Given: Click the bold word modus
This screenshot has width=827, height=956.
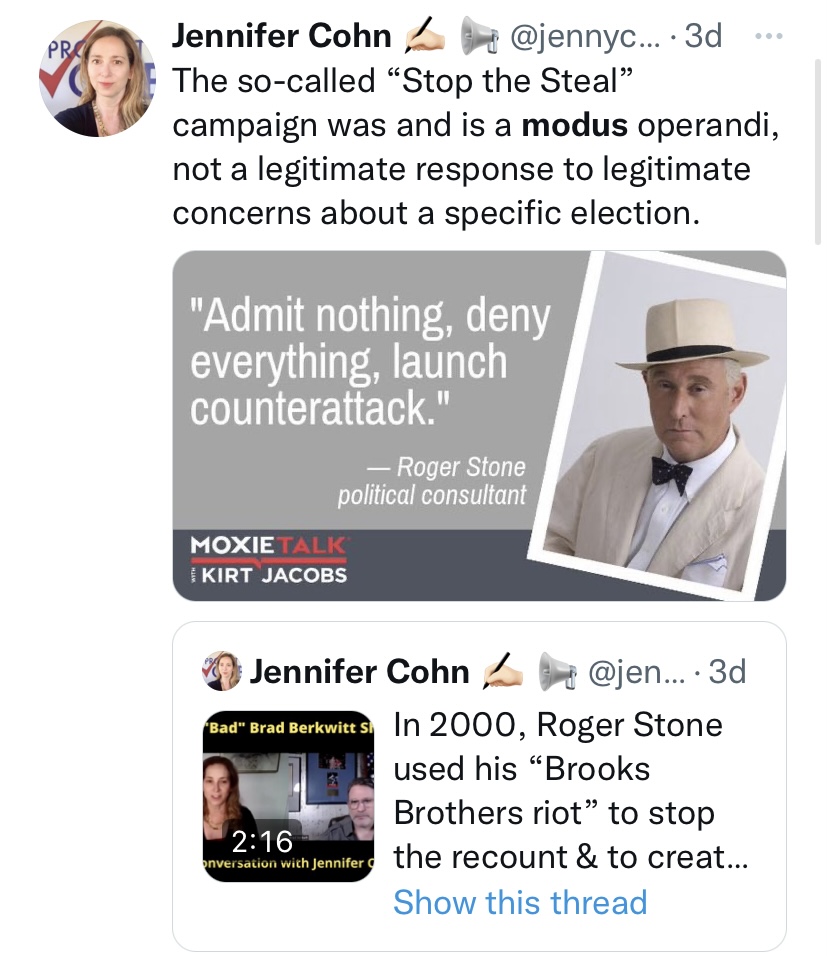Looking at the screenshot, I should tap(575, 125).
